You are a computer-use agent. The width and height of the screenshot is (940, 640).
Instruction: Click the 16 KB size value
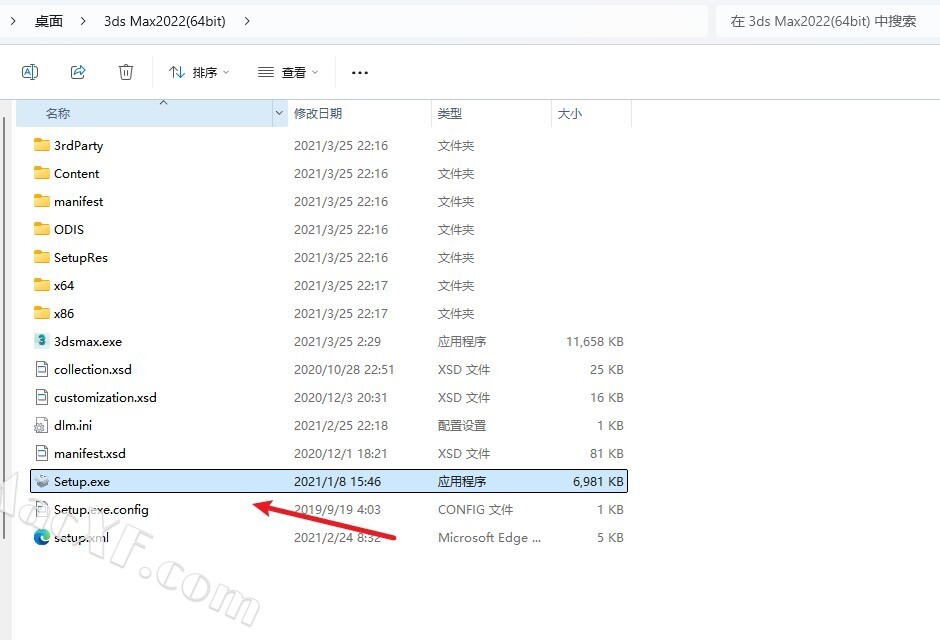coord(607,397)
